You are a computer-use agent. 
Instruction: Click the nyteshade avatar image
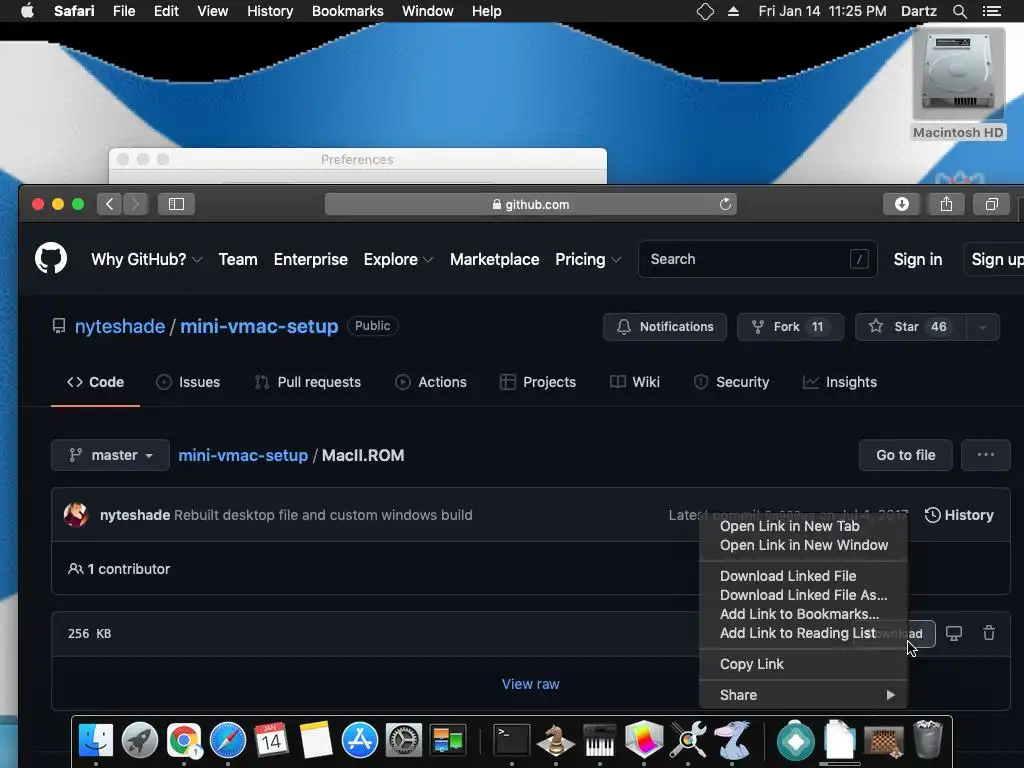[76, 515]
